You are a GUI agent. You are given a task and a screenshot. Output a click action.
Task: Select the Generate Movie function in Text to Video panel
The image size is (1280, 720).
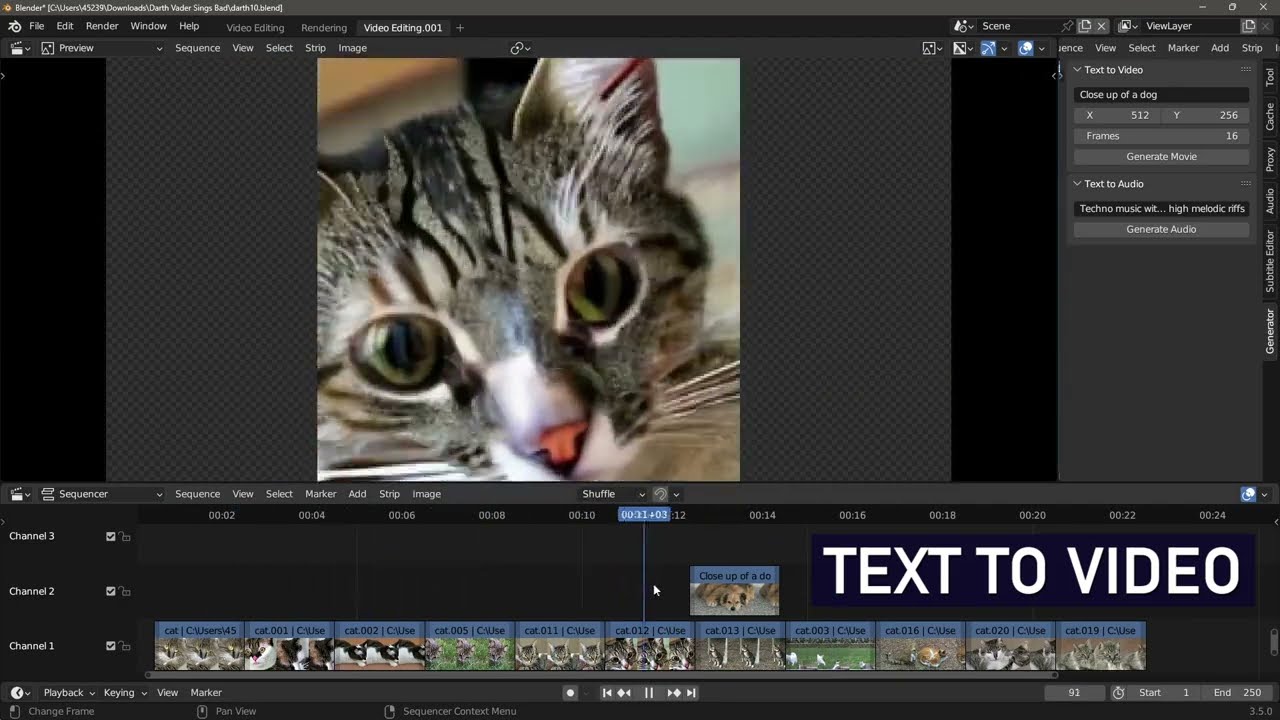click(x=1160, y=156)
